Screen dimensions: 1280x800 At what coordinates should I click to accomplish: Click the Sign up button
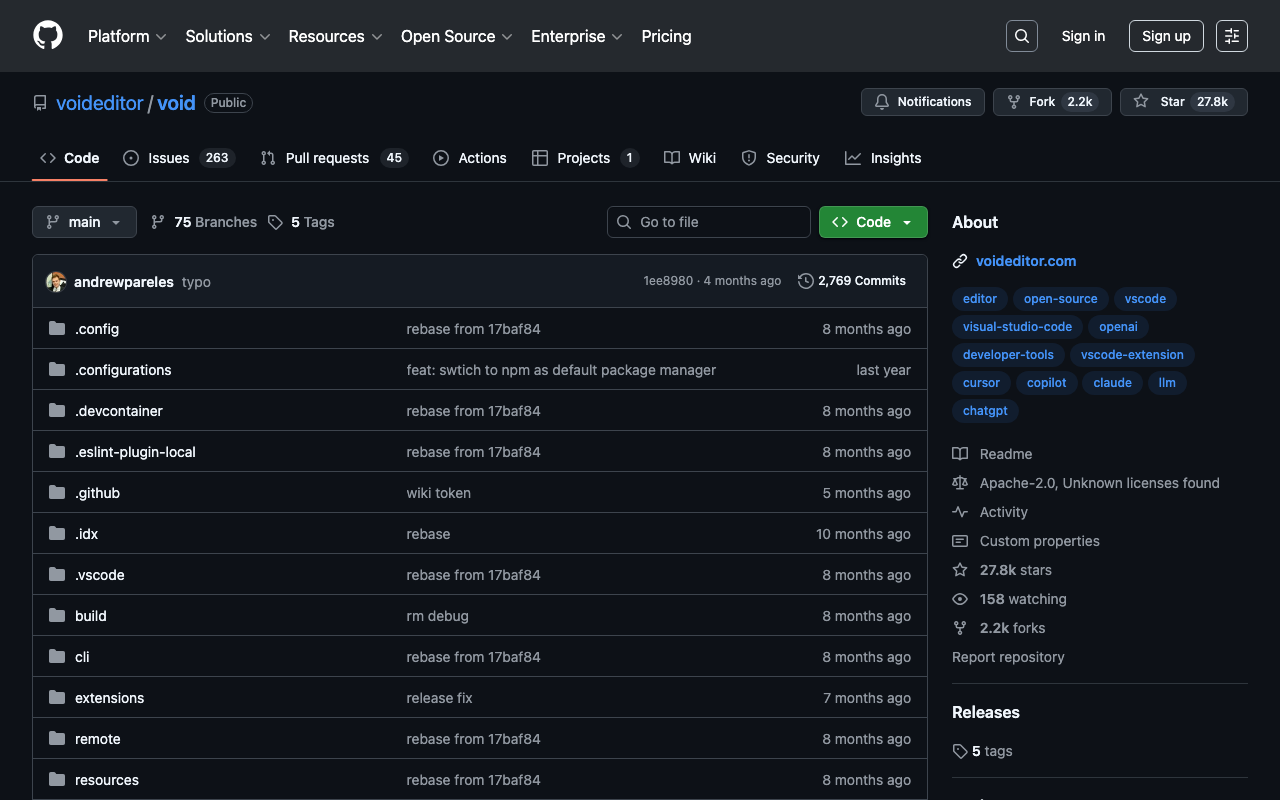(1166, 36)
